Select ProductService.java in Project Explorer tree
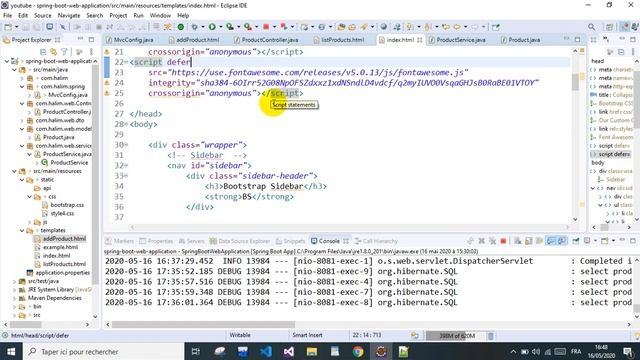The image size is (640, 360). [x=67, y=154]
